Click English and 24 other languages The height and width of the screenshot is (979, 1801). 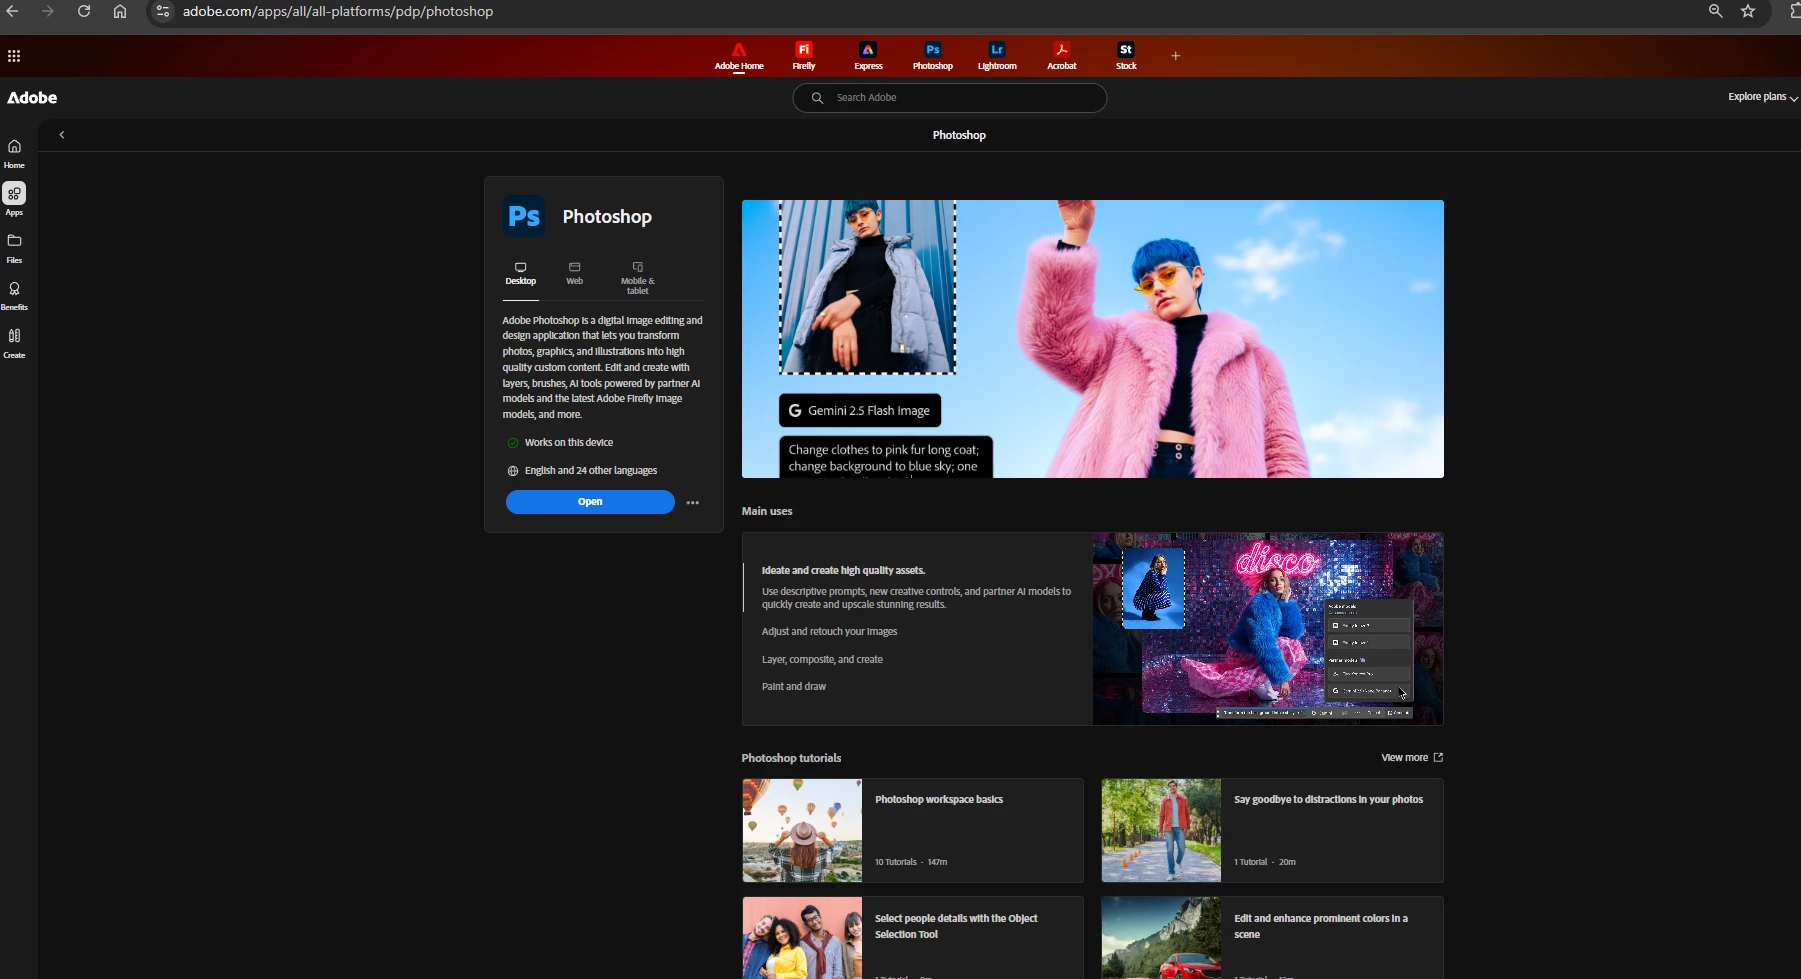point(590,471)
